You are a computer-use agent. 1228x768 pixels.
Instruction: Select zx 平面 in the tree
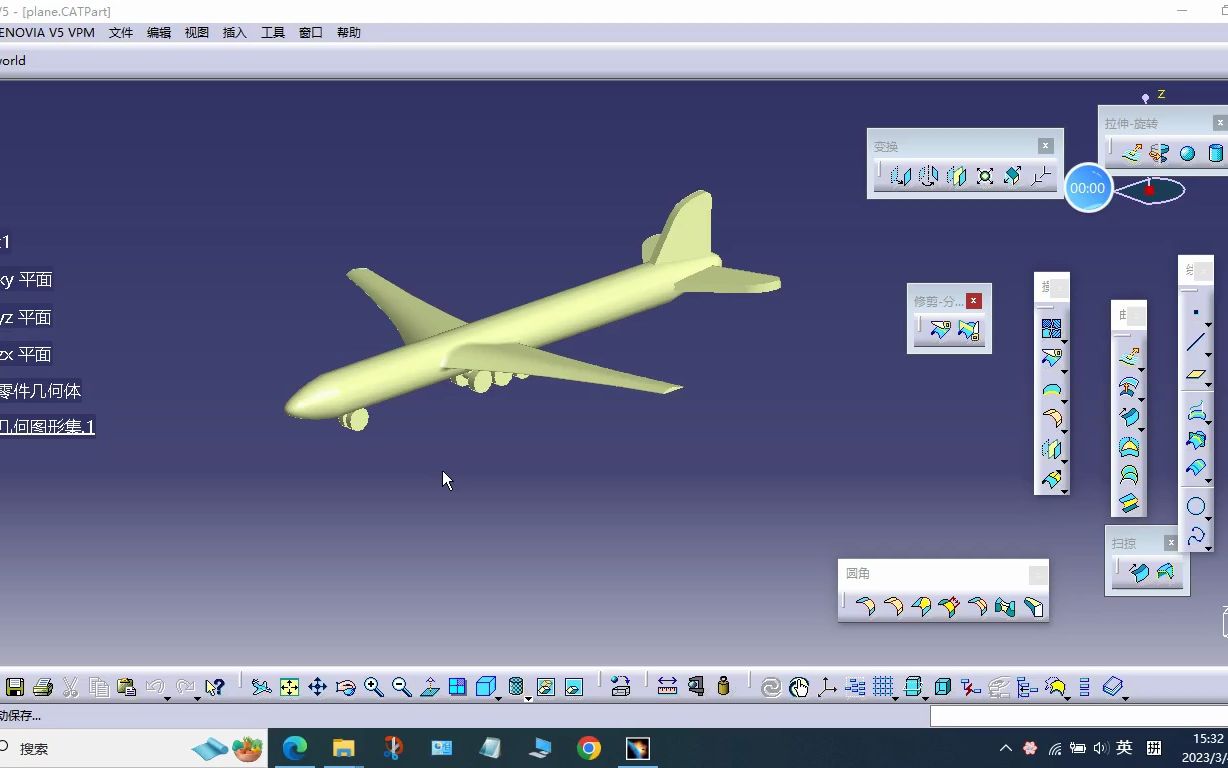(26, 354)
